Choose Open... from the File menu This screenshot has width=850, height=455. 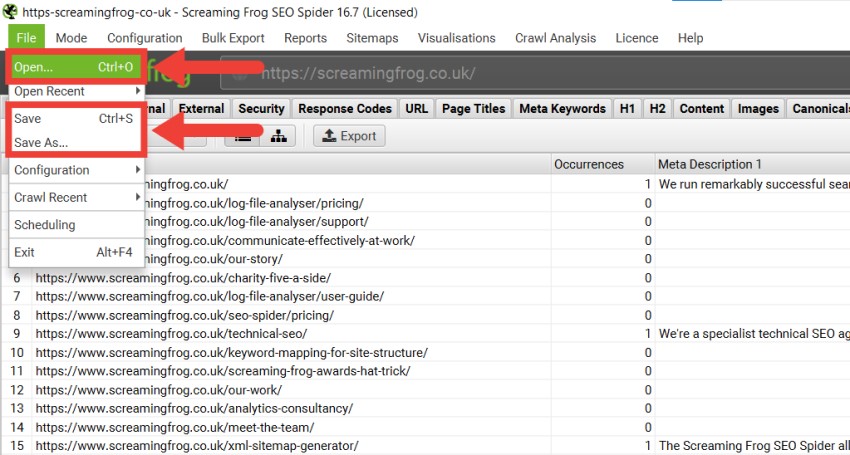point(76,67)
